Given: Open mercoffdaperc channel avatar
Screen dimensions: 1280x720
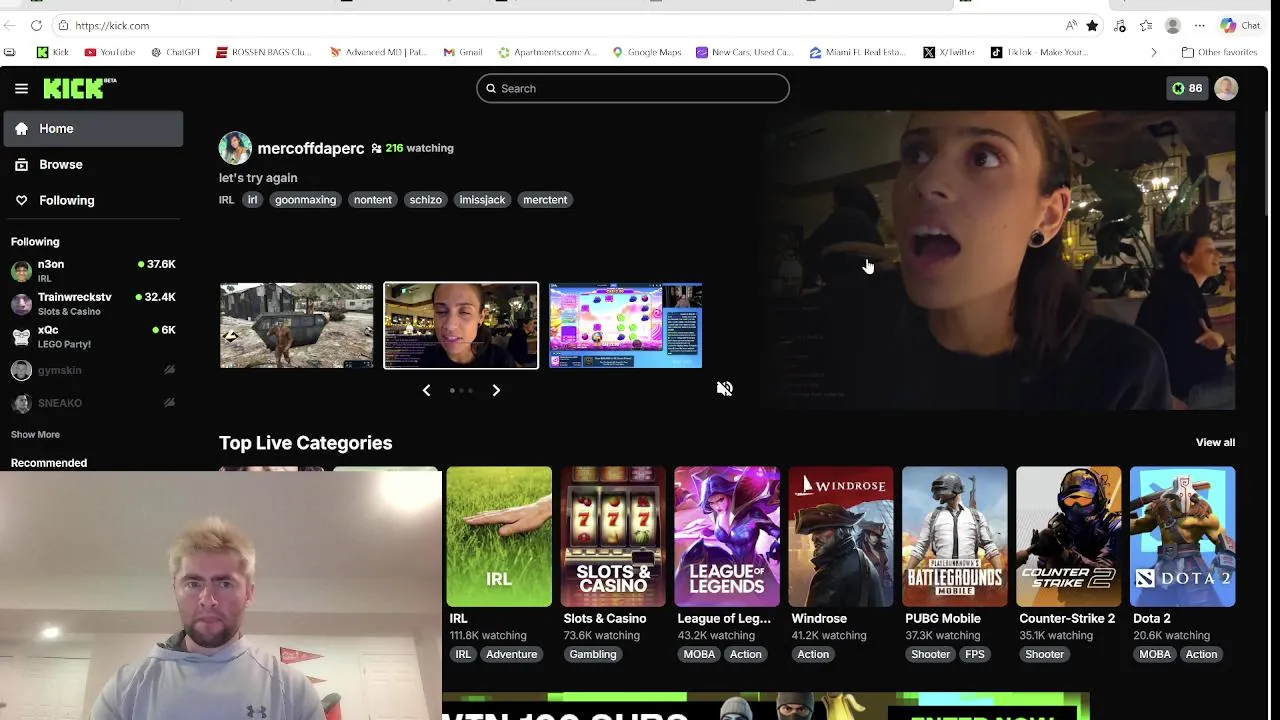Looking at the screenshot, I should [x=235, y=148].
